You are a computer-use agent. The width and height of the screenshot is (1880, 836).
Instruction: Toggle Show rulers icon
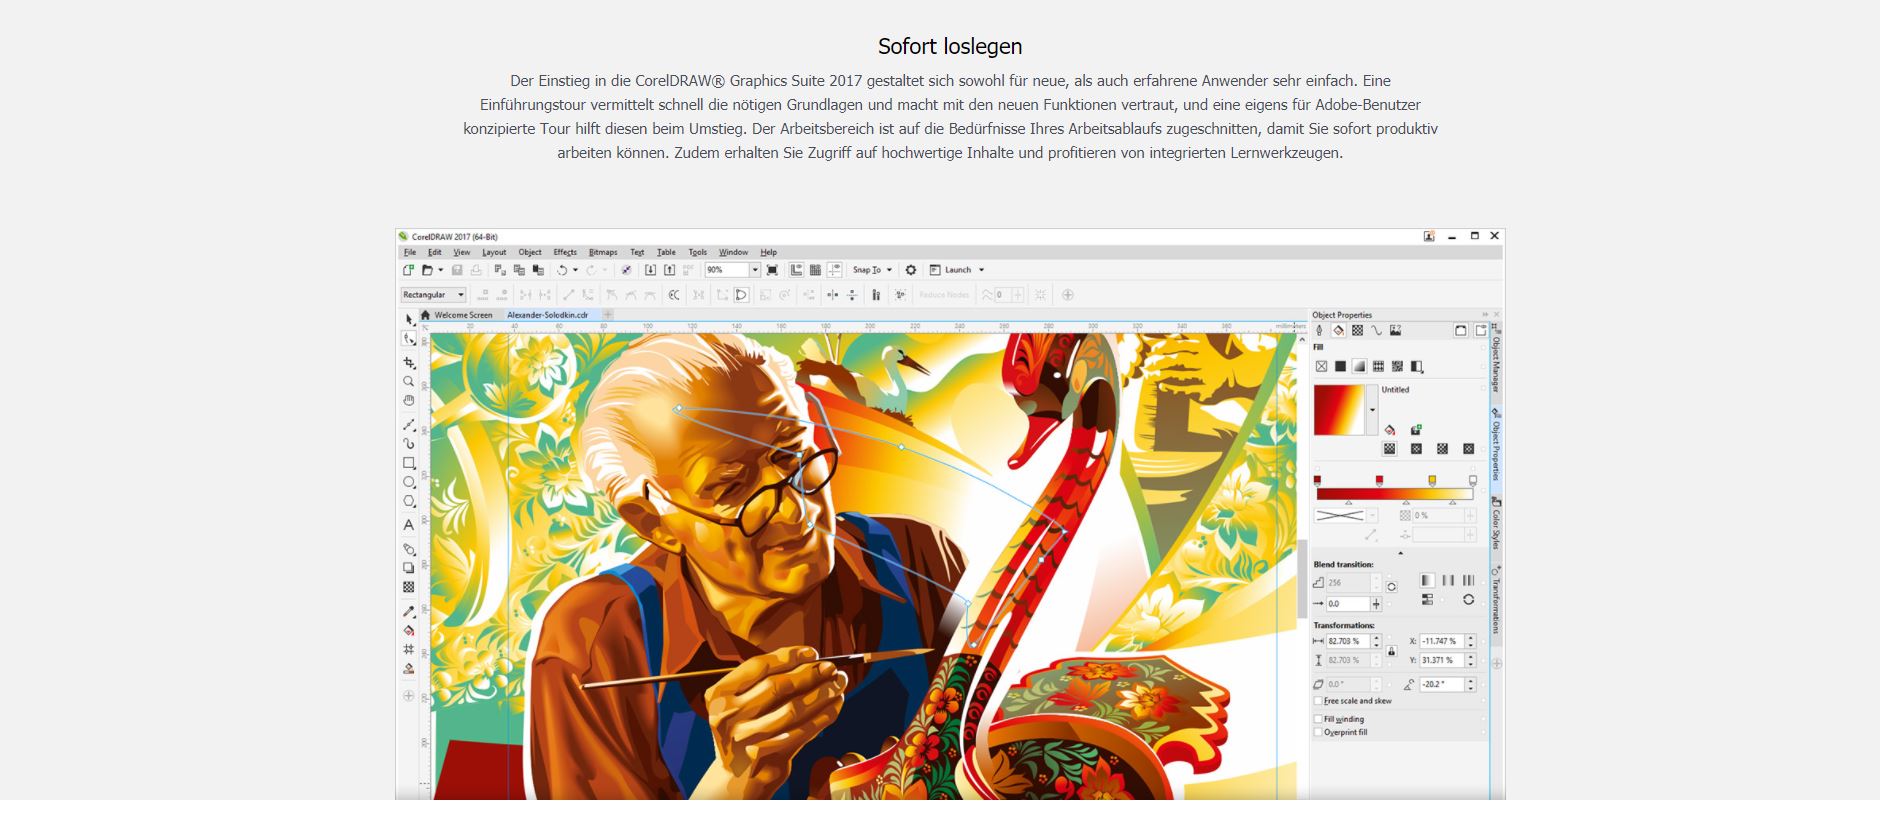[x=796, y=270]
